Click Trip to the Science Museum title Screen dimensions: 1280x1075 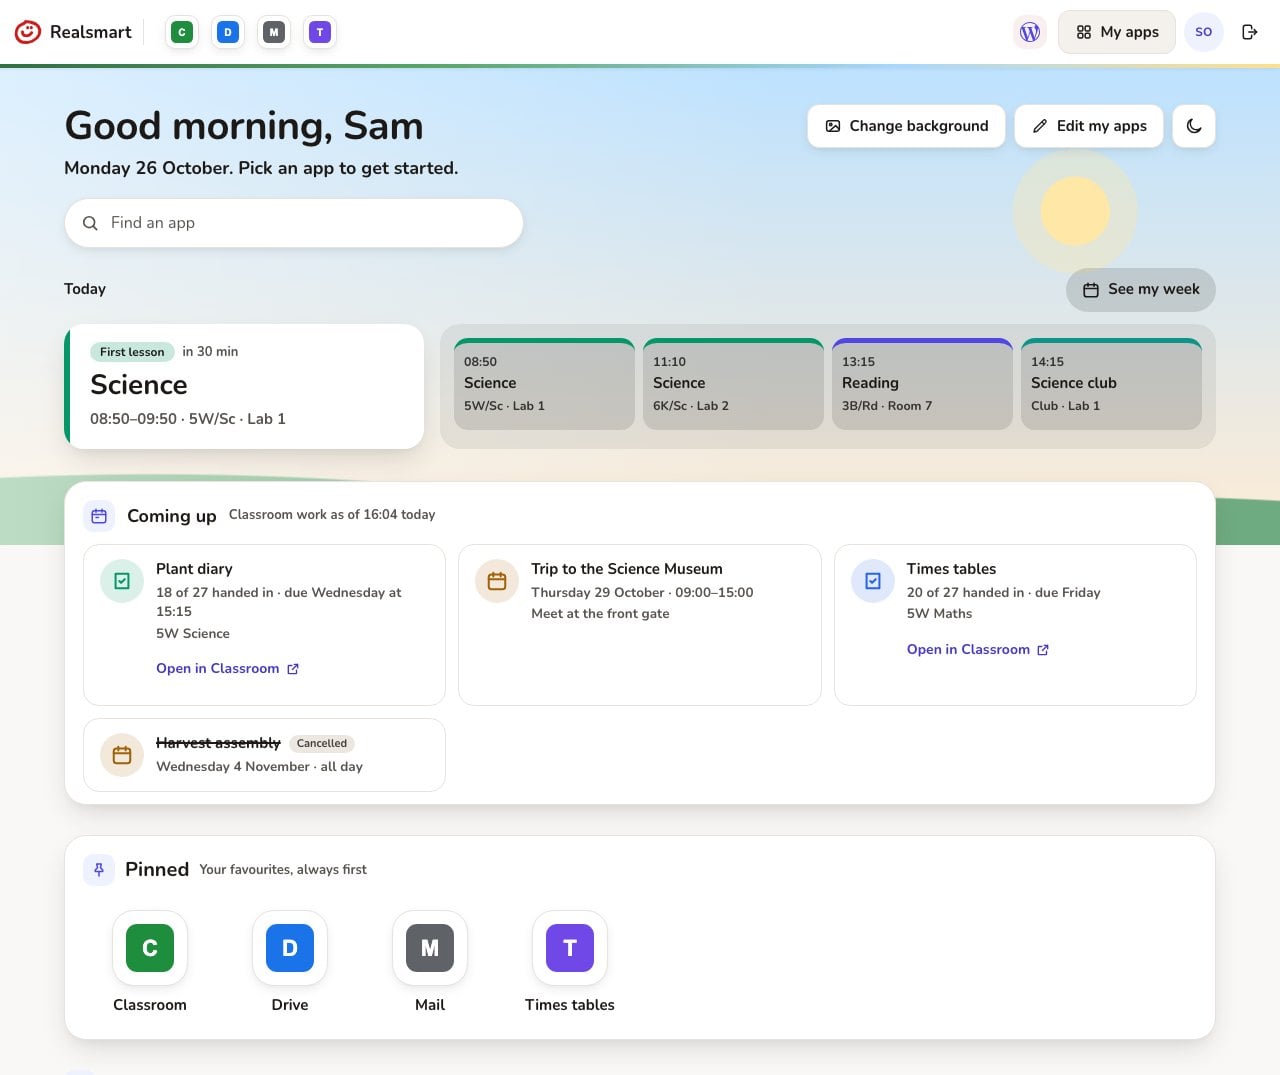tap(627, 569)
